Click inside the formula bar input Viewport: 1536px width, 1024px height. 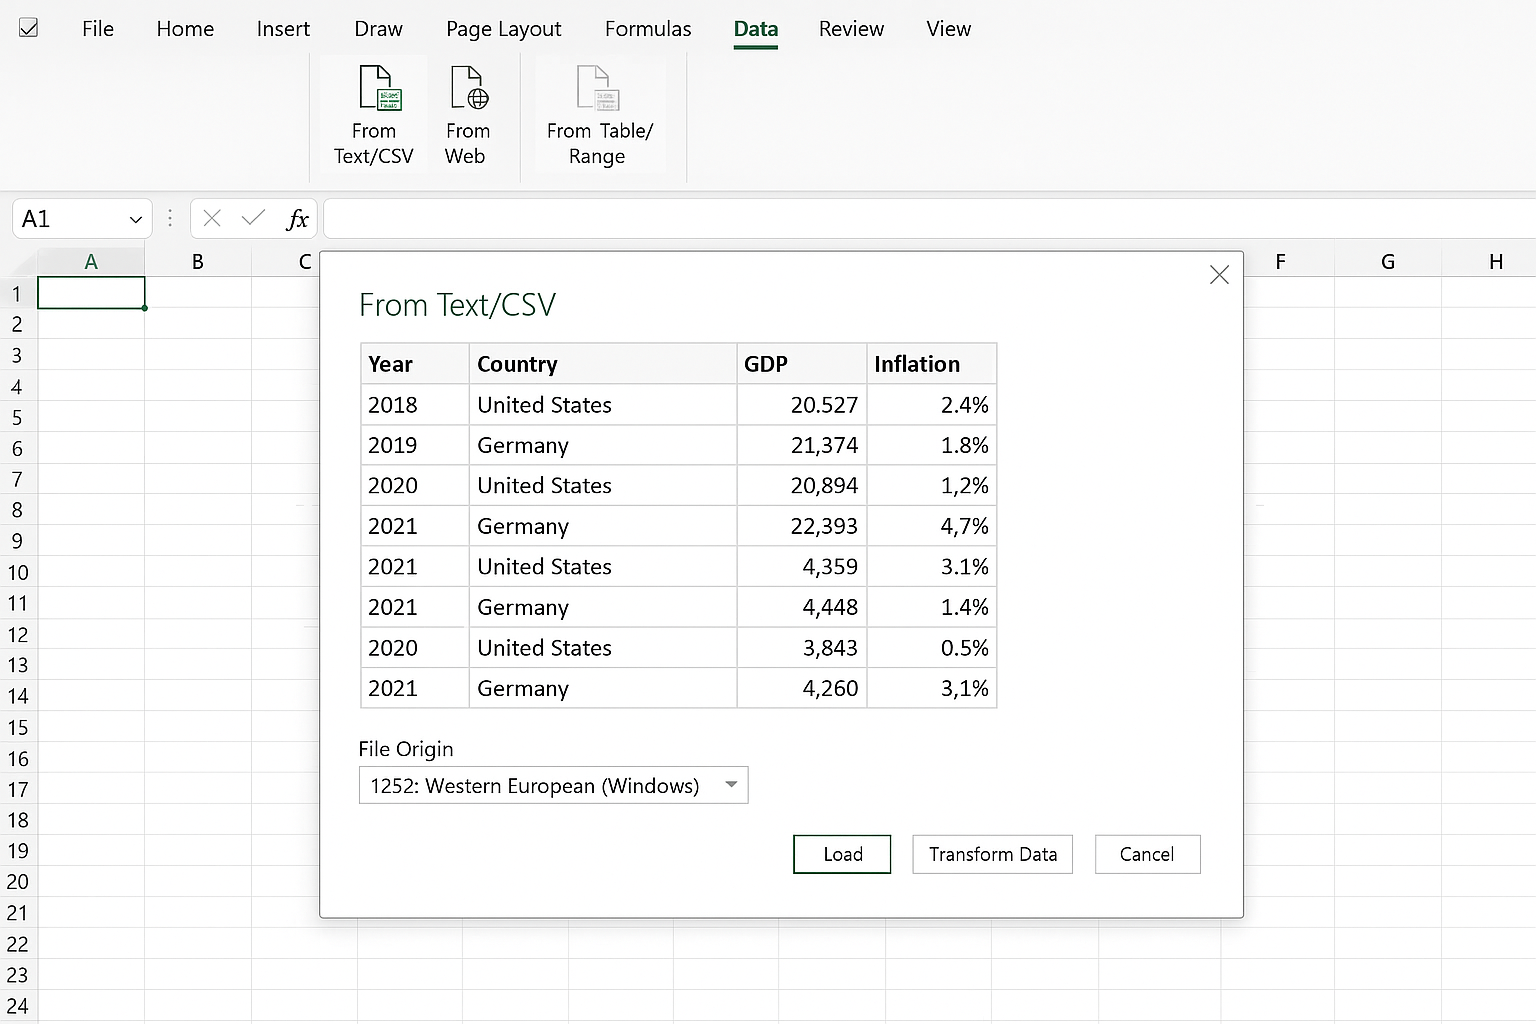point(930,219)
